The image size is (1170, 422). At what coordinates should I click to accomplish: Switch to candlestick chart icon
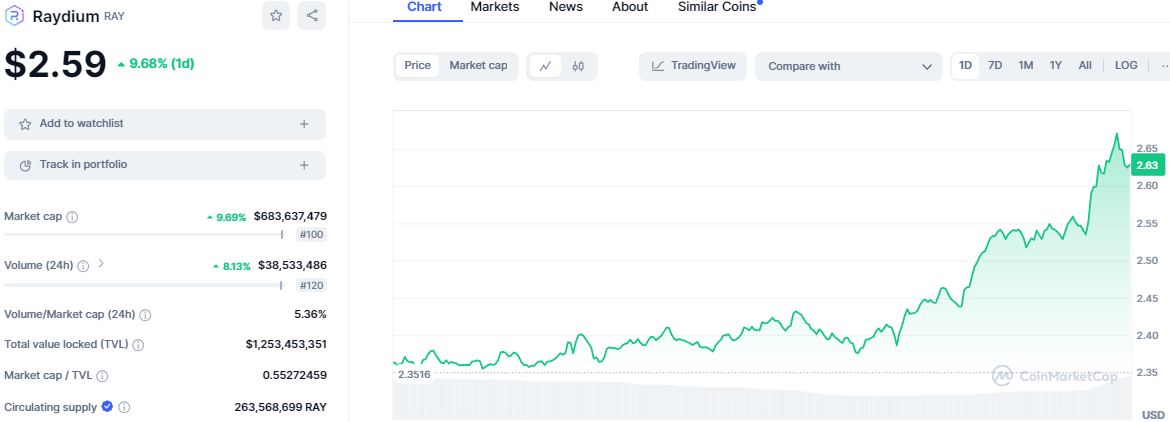[x=578, y=66]
